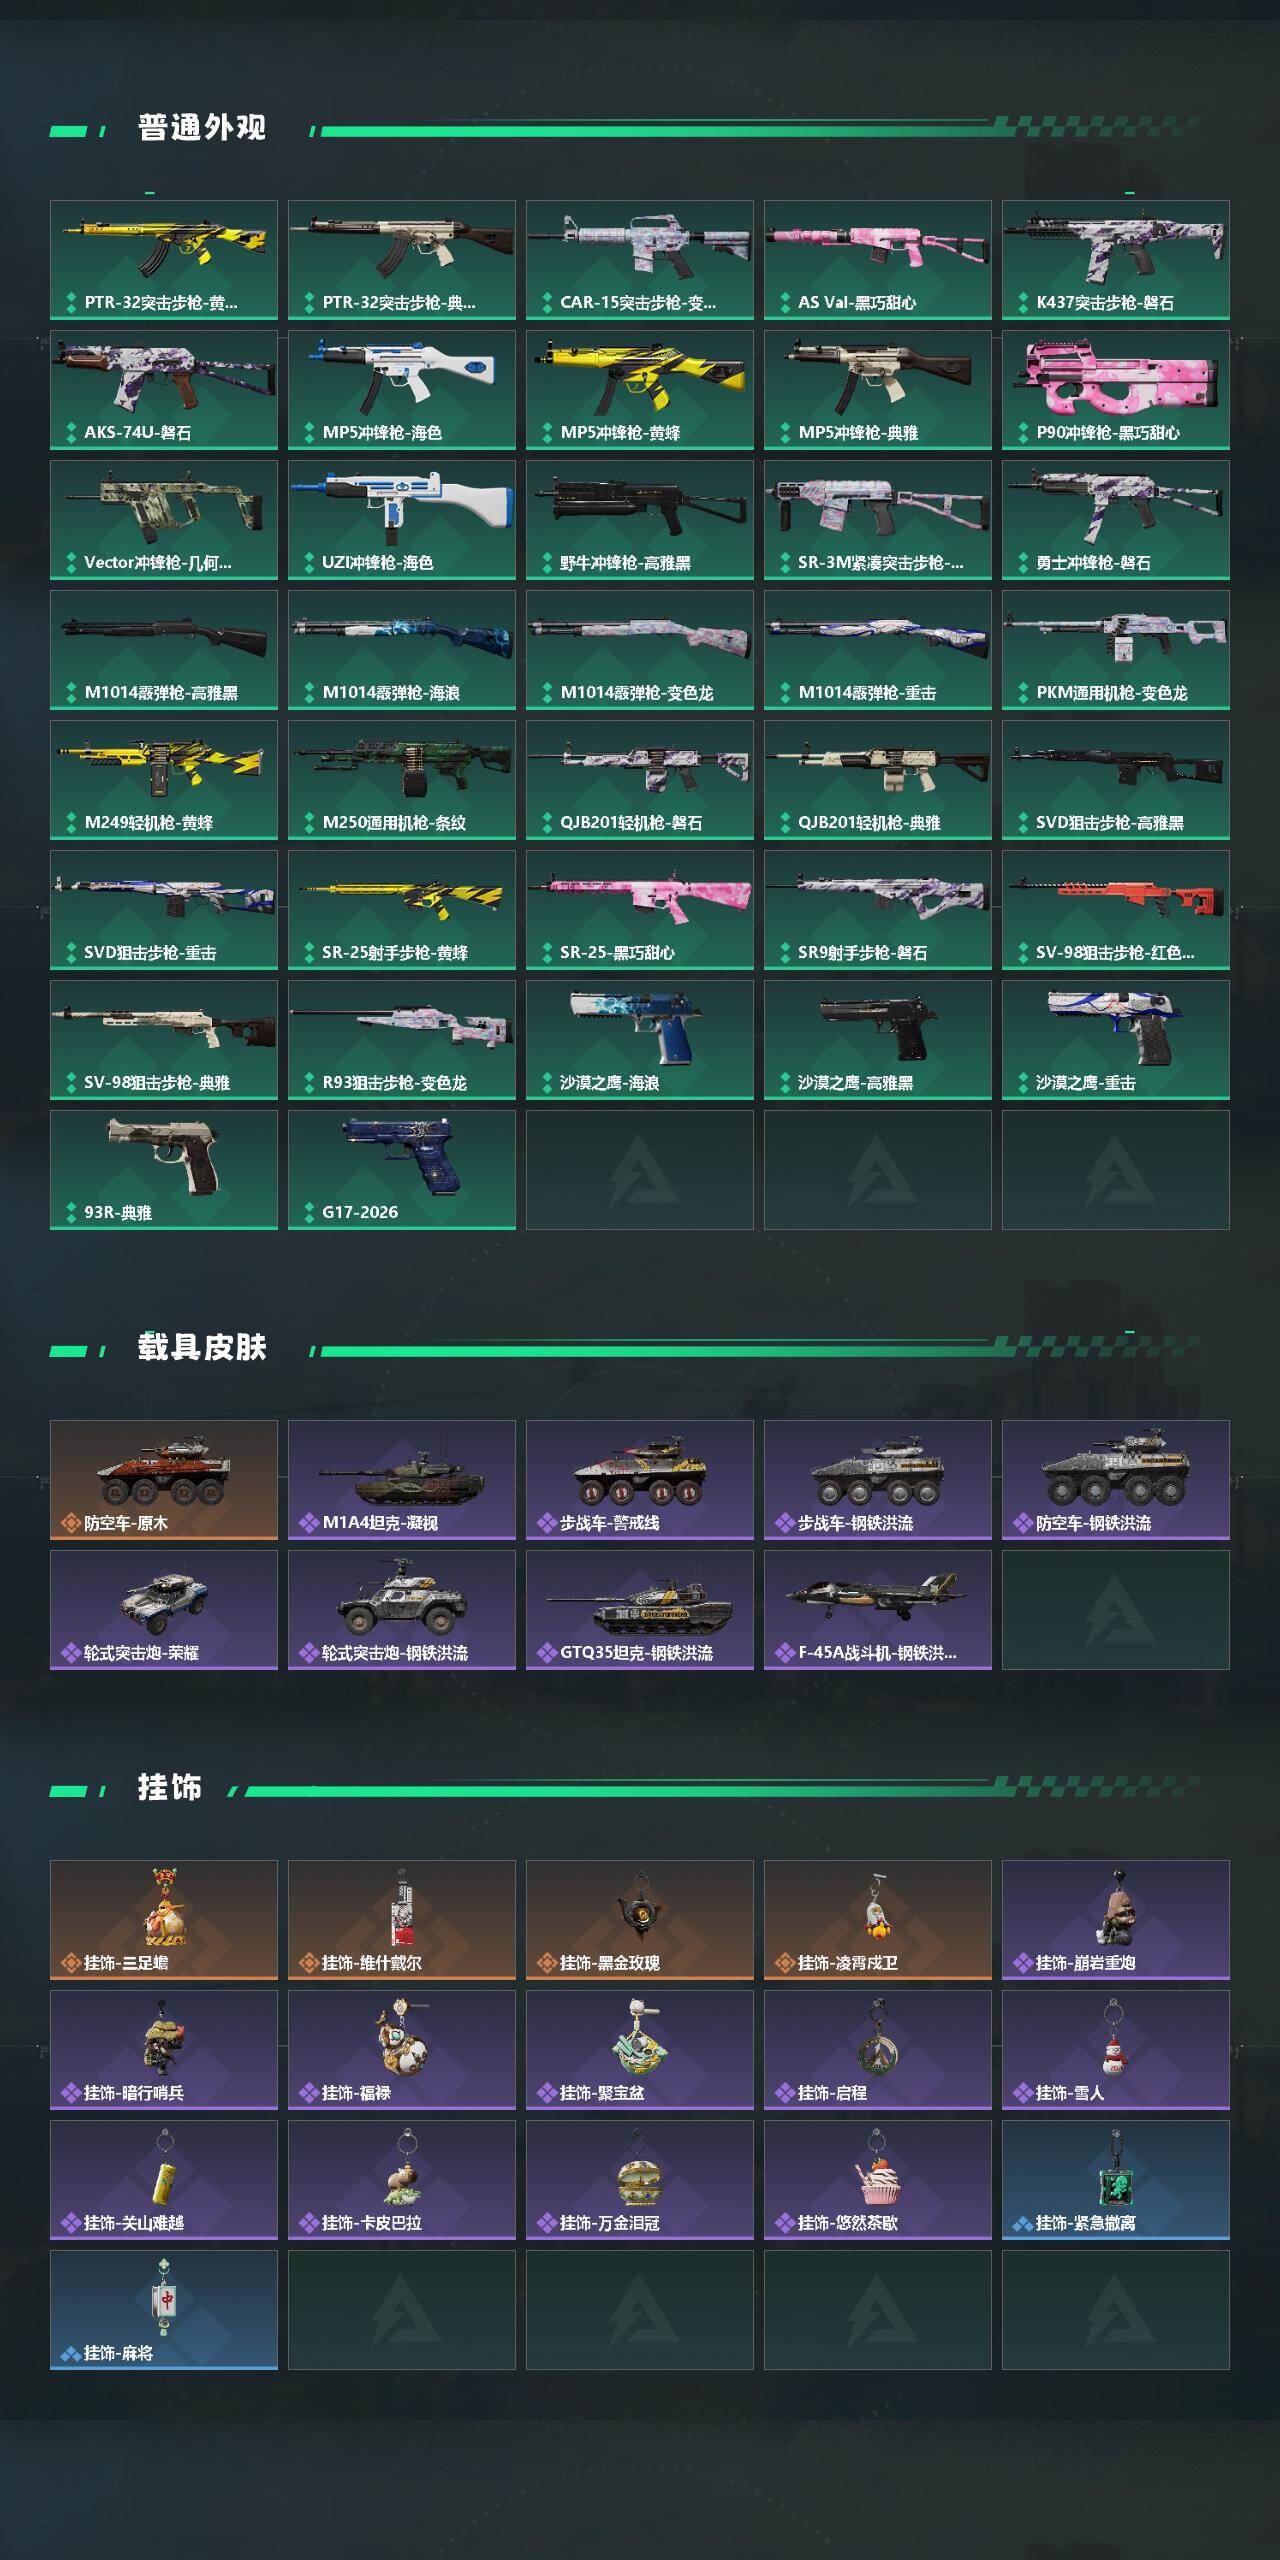
Task: Click the F-45A战斗机 fighter jet skin
Action: coord(878,1610)
